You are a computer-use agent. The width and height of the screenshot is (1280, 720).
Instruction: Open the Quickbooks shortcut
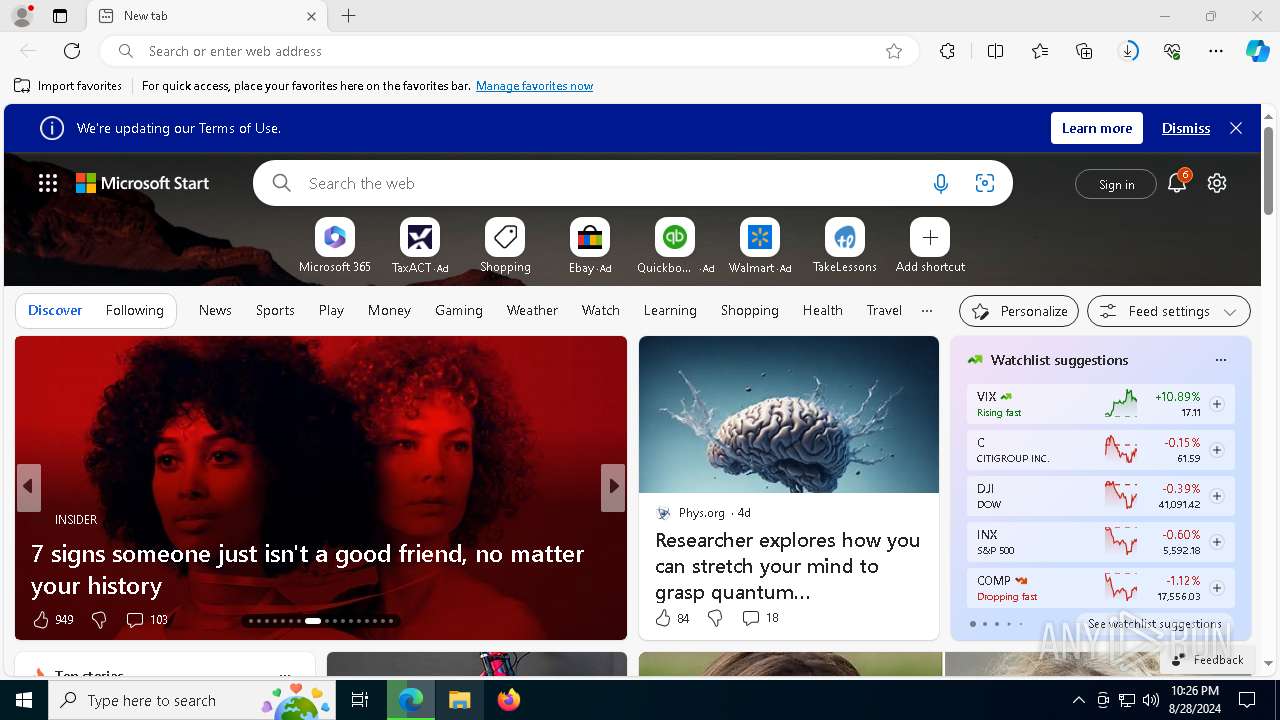[x=675, y=246]
